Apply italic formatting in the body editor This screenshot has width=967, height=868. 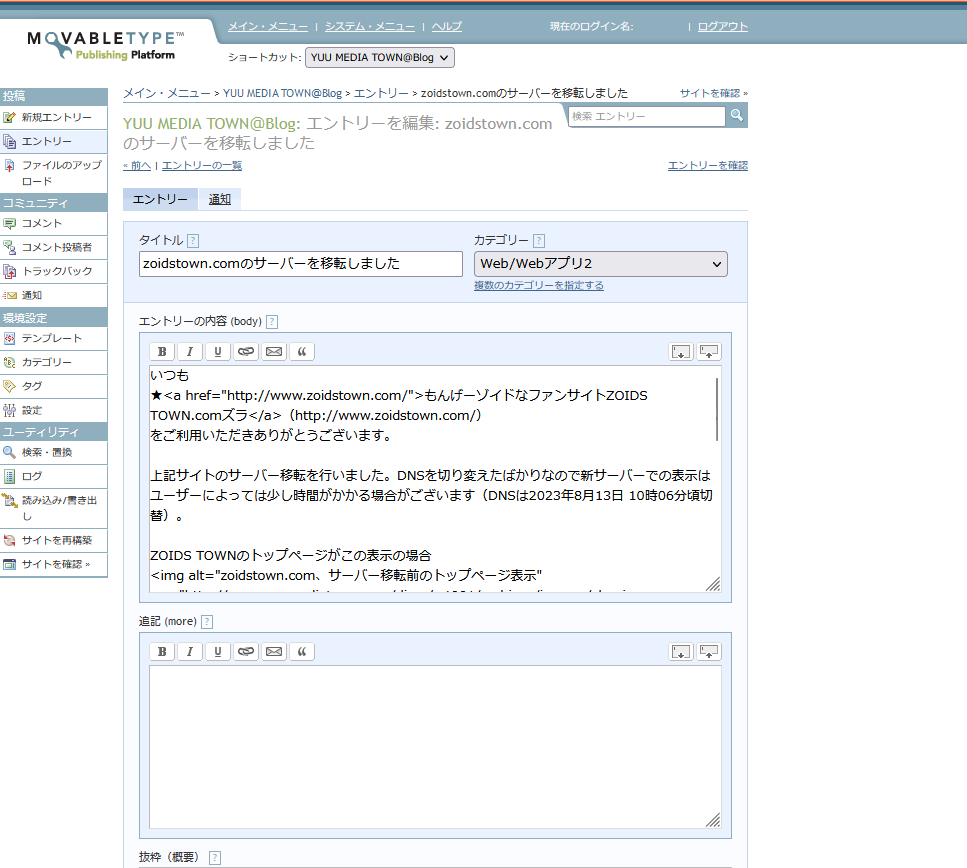[189, 351]
